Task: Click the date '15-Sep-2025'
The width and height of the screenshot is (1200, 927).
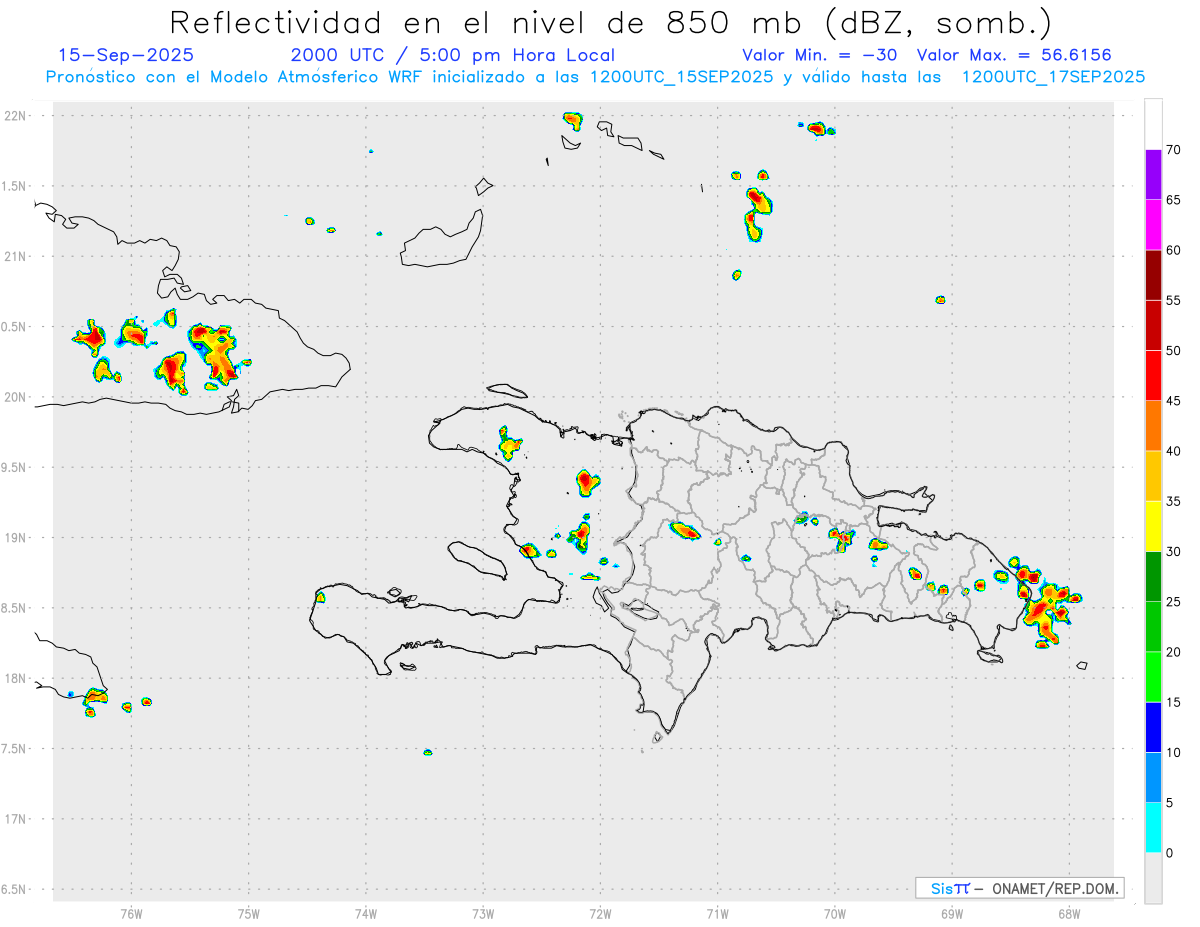Action: pyautogui.click(x=126, y=55)
